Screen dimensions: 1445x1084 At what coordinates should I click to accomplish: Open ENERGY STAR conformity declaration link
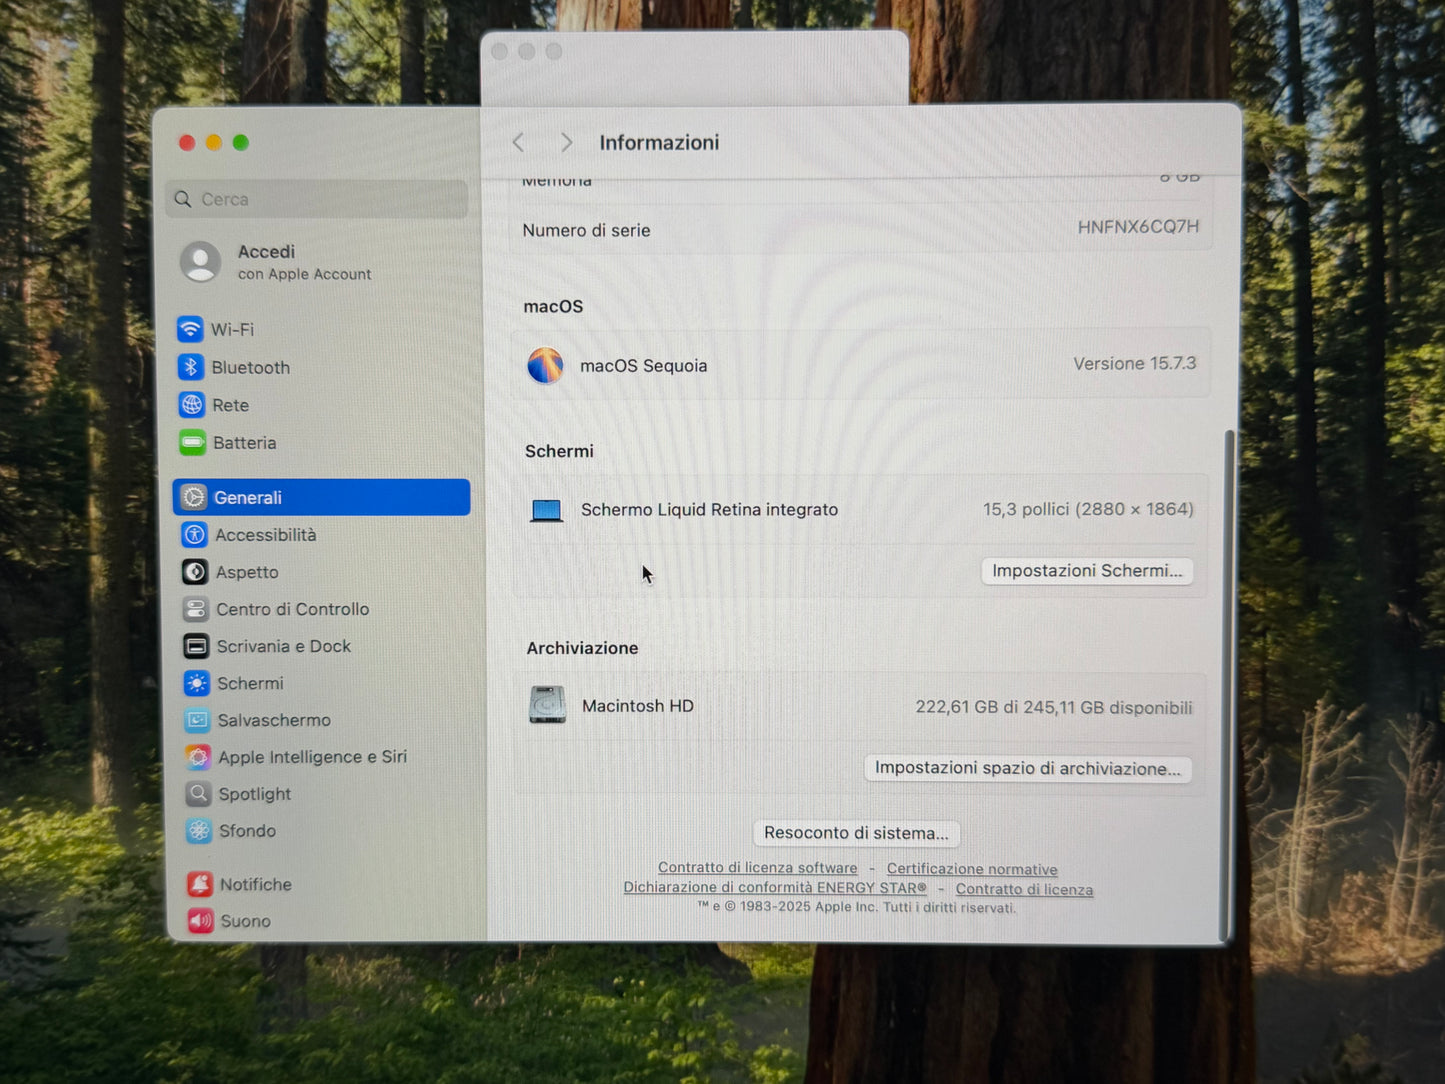pos(775,888)
